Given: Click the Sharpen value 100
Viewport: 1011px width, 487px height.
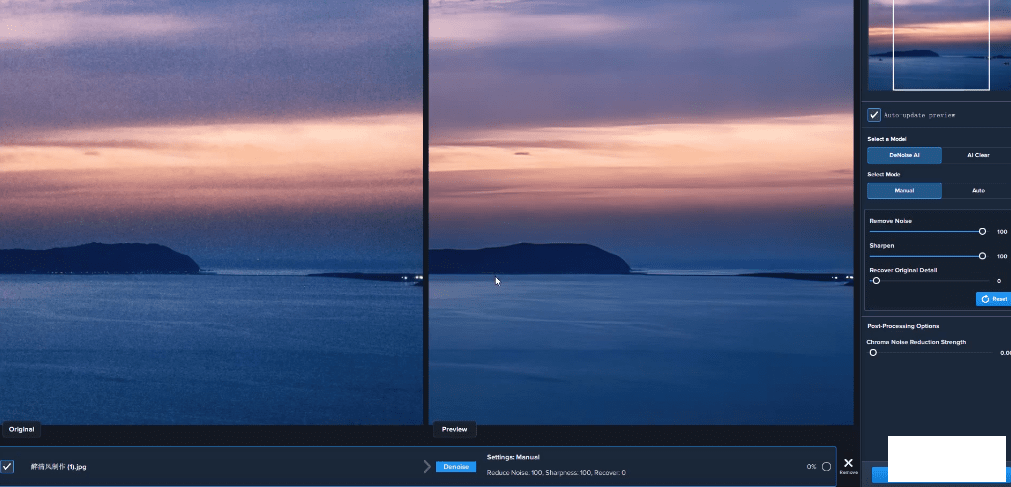Looking at the screenshot, I should [1002, 257].
